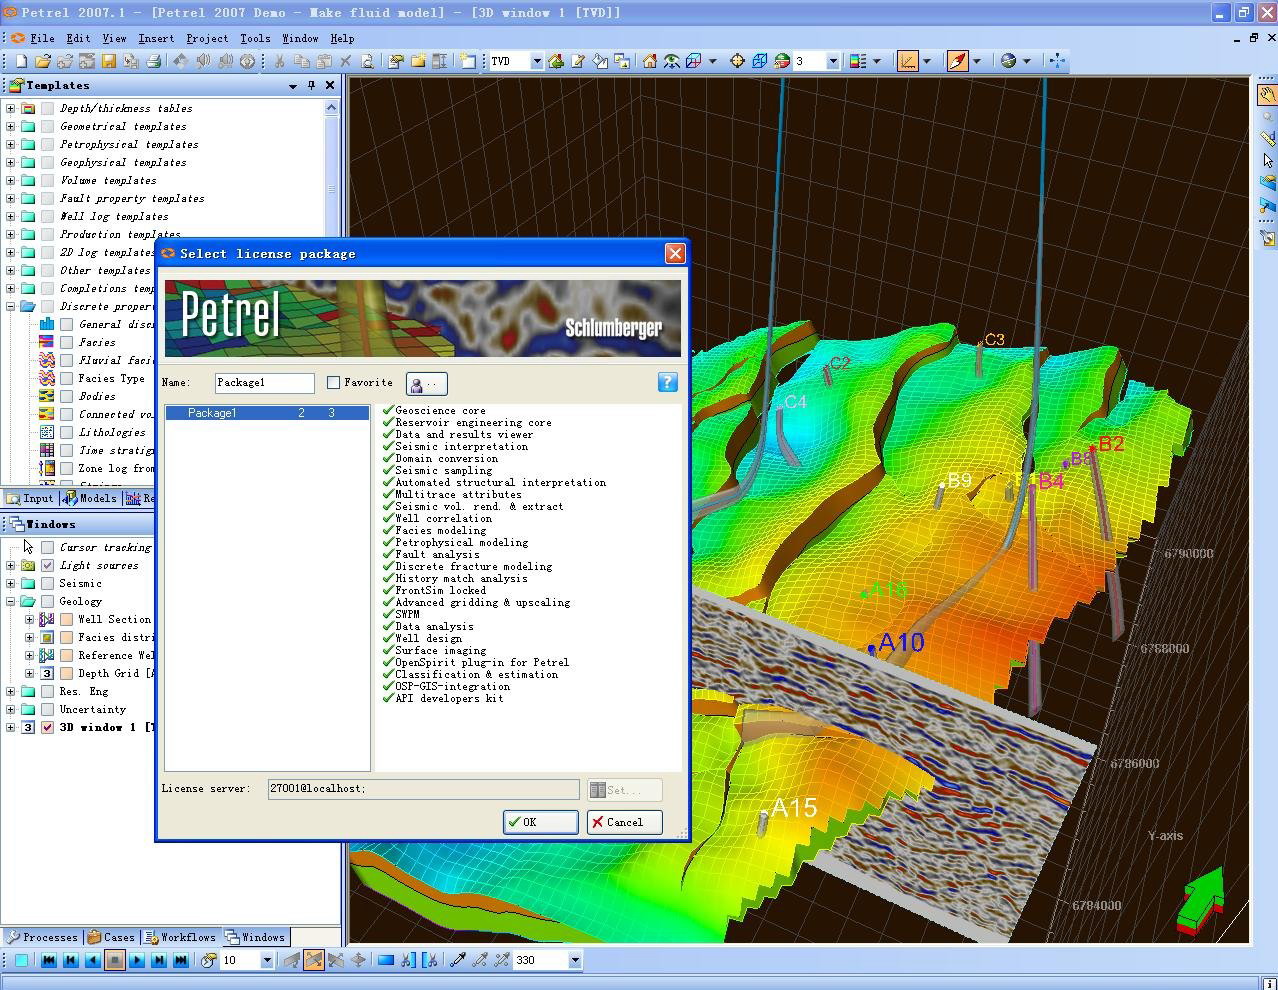This screenshot has width=1278, height=990.
Task: Open the dropdown showing 330
Action: coord(574,960)
